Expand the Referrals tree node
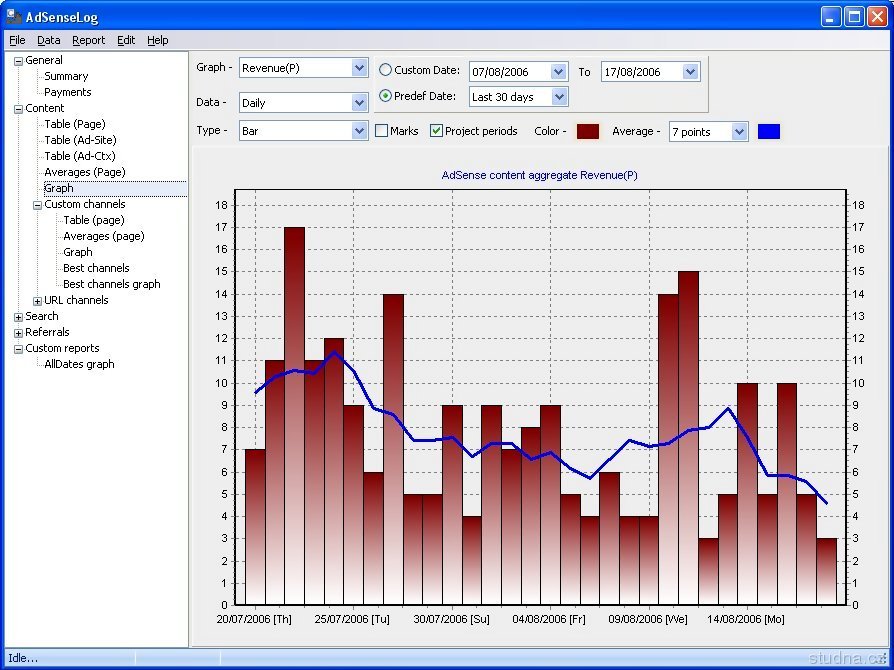The height and width of the screenshot is (670, 894). pyautogui.click(x=18, y=333)
